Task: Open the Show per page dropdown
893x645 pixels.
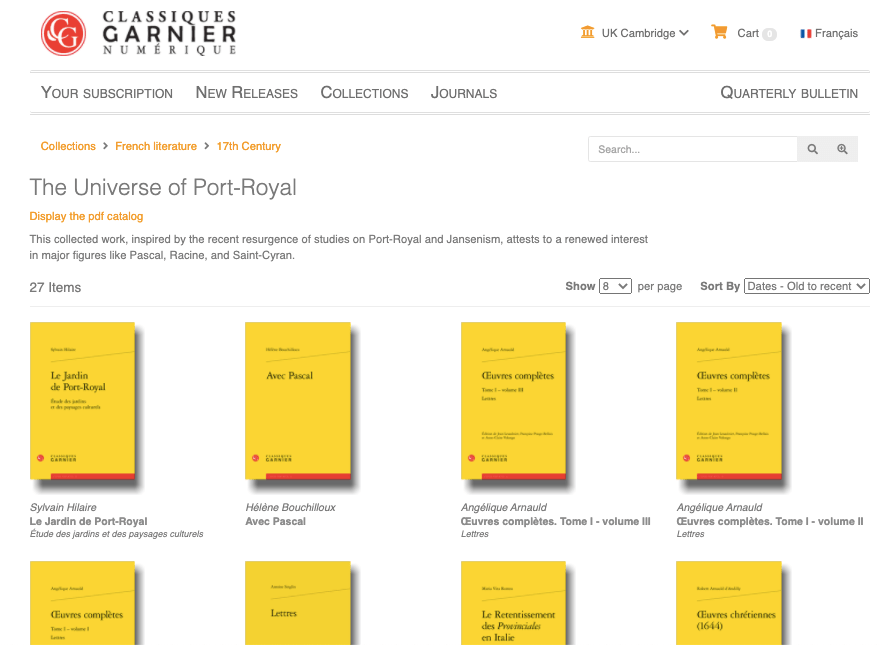Action: click(x=615, y=286)
